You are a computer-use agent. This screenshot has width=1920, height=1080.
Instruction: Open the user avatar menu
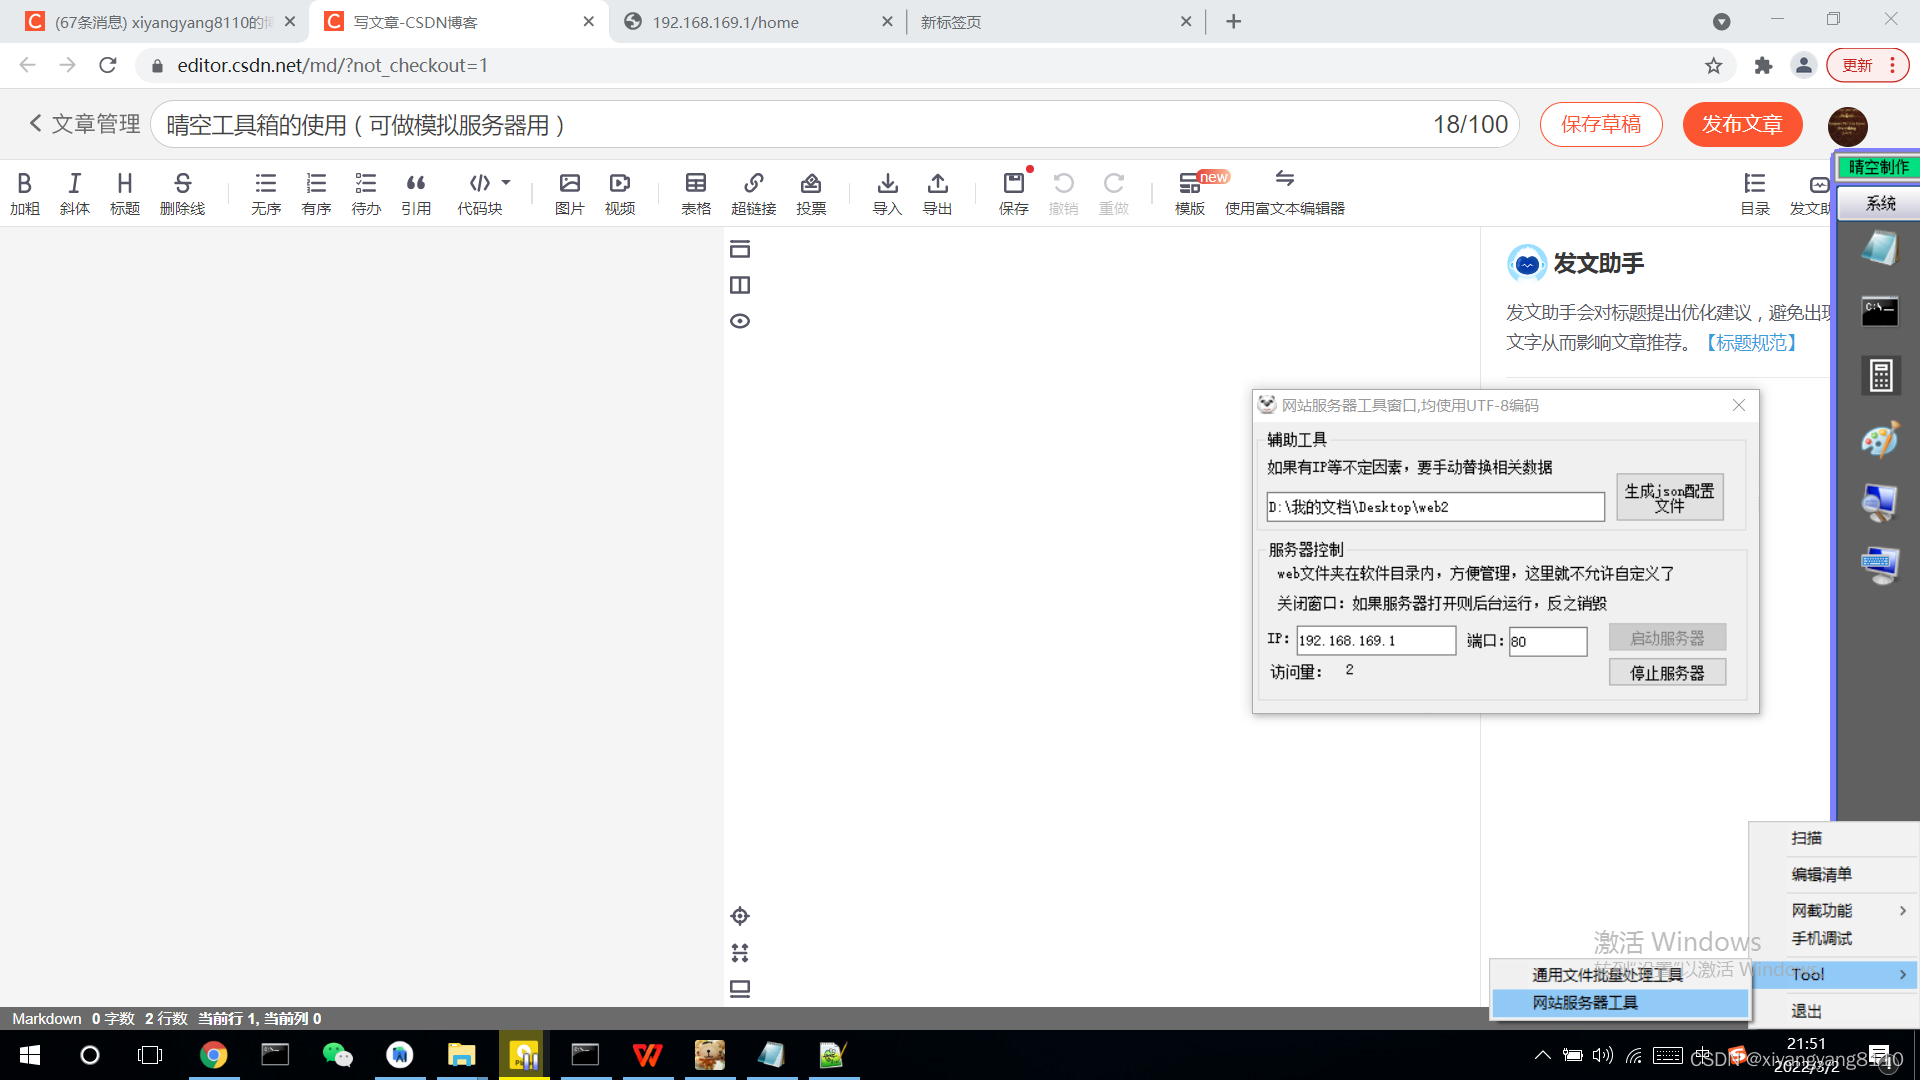1847,126
